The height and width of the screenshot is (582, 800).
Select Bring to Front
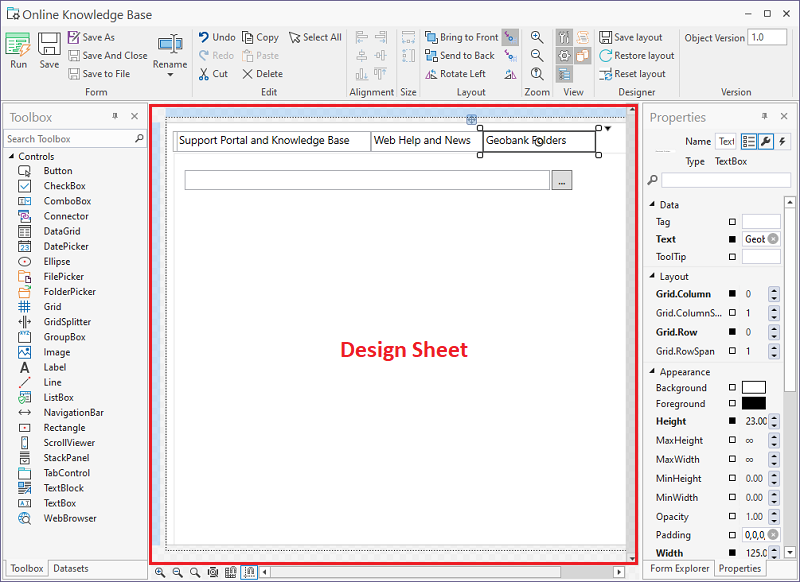tap(461, 37)
